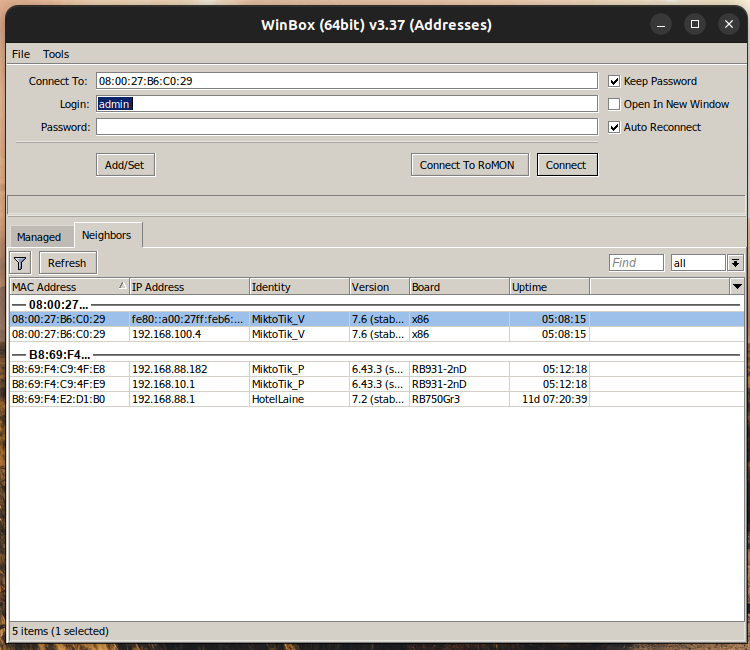Open the 'all' filter dropdown arrow
This screenshot has height=650, width=750.
click(x=735, y=263)
